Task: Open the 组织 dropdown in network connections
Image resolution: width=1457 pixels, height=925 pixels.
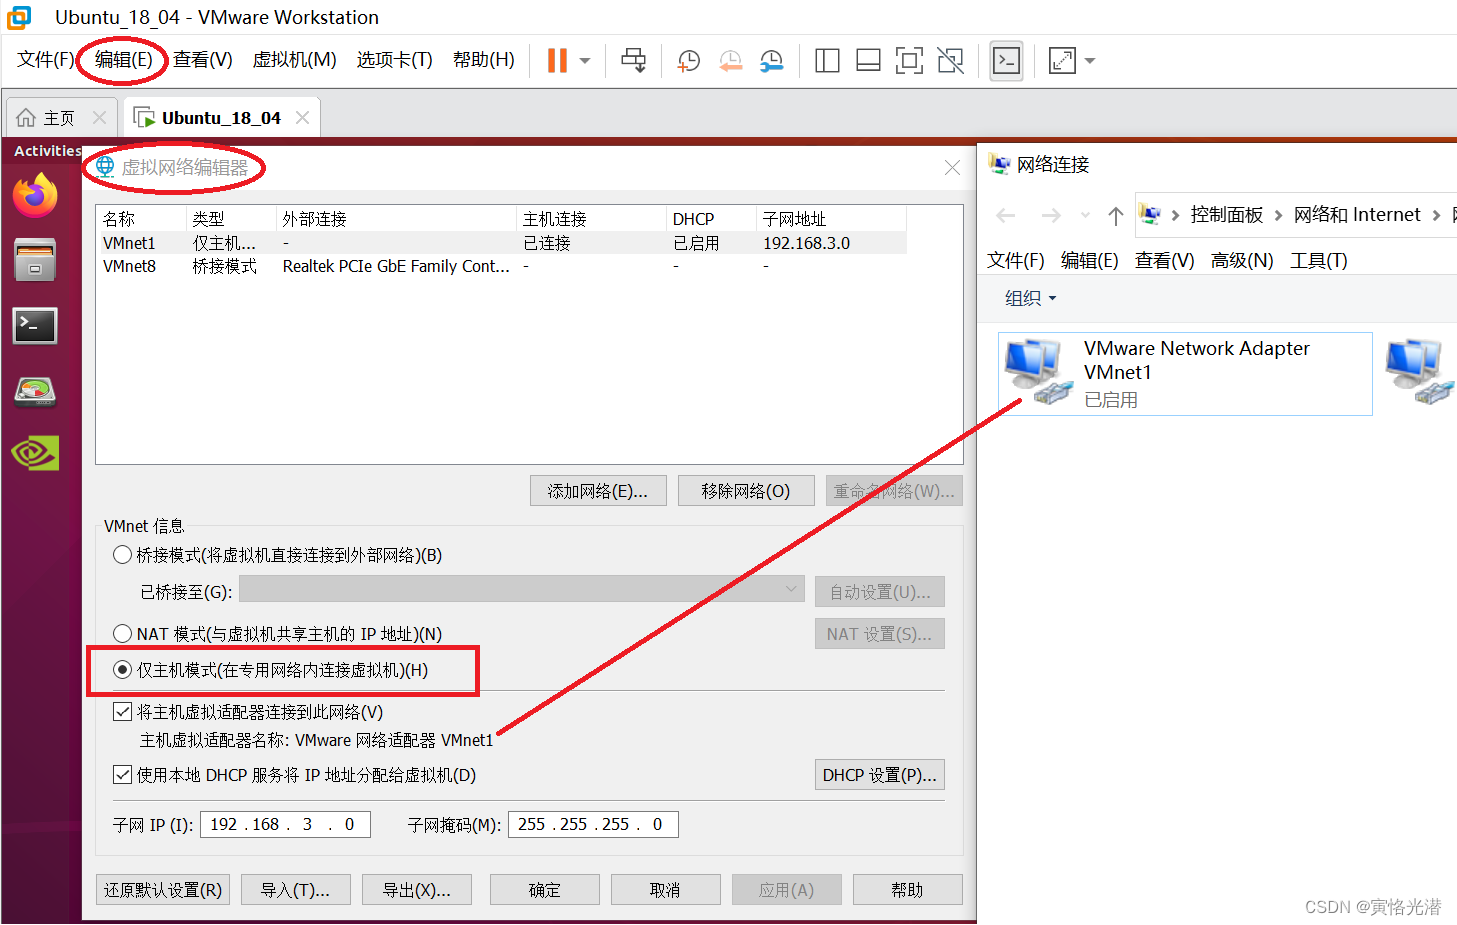Action: (x=1030, y=299)
